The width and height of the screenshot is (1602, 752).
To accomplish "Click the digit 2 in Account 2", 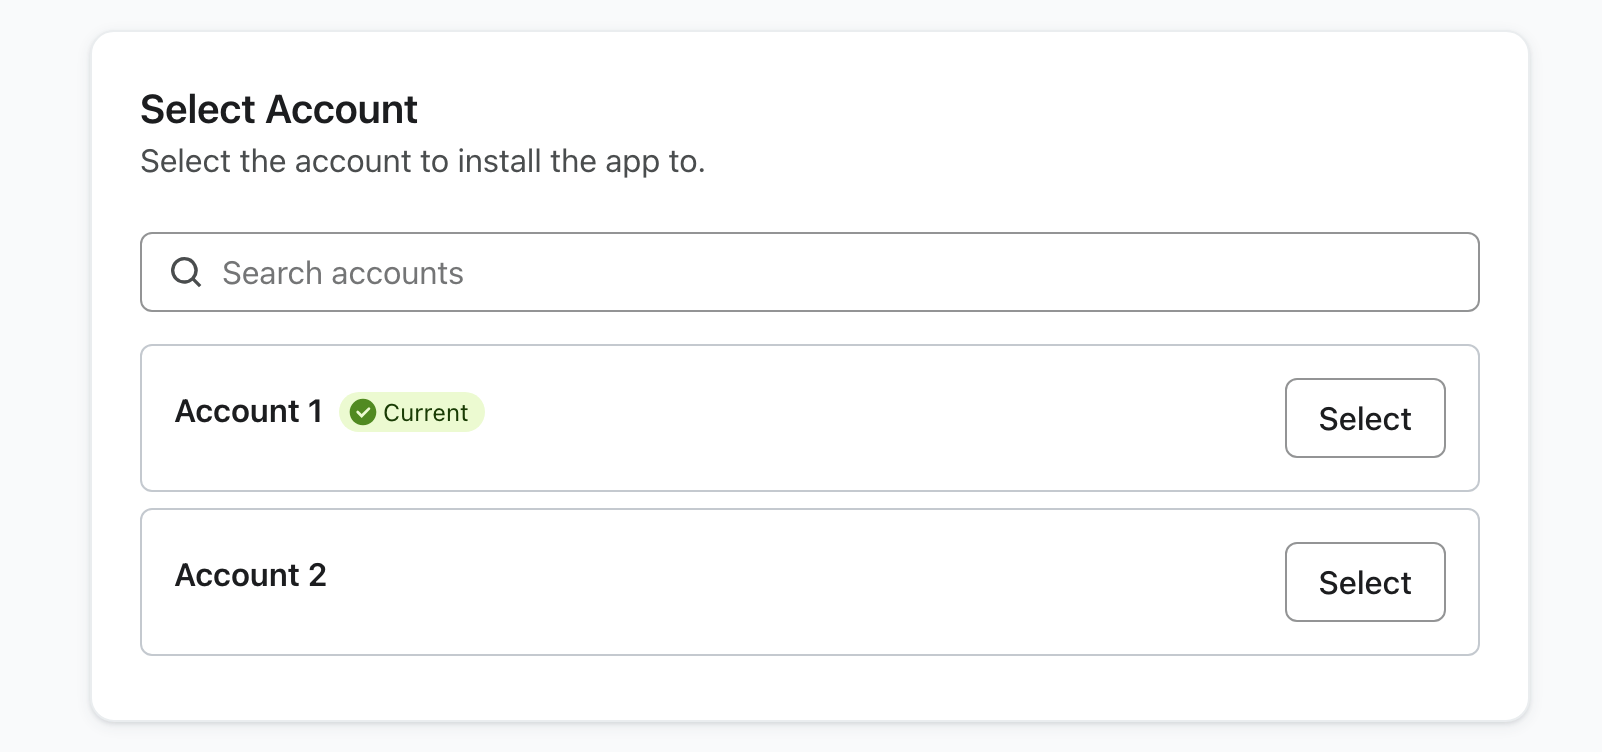I will pos(317,575).
